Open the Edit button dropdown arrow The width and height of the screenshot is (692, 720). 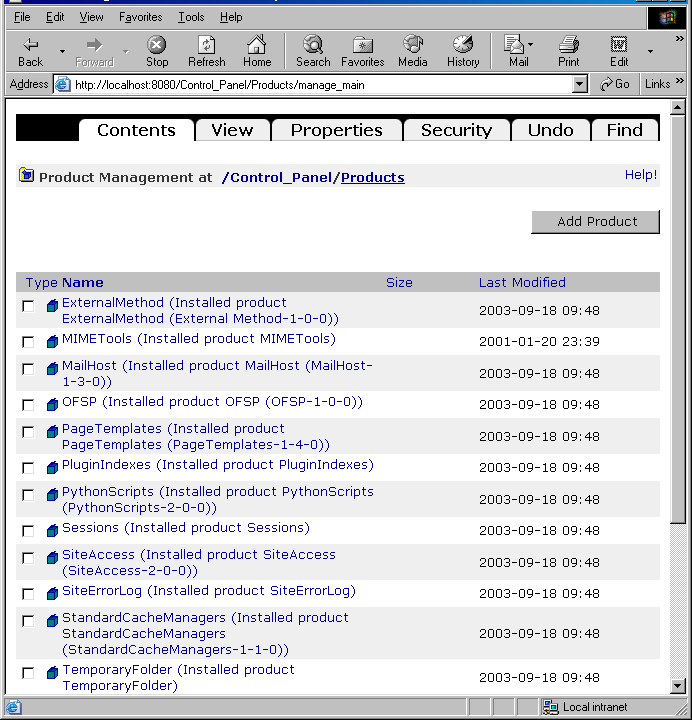(650, 51)
